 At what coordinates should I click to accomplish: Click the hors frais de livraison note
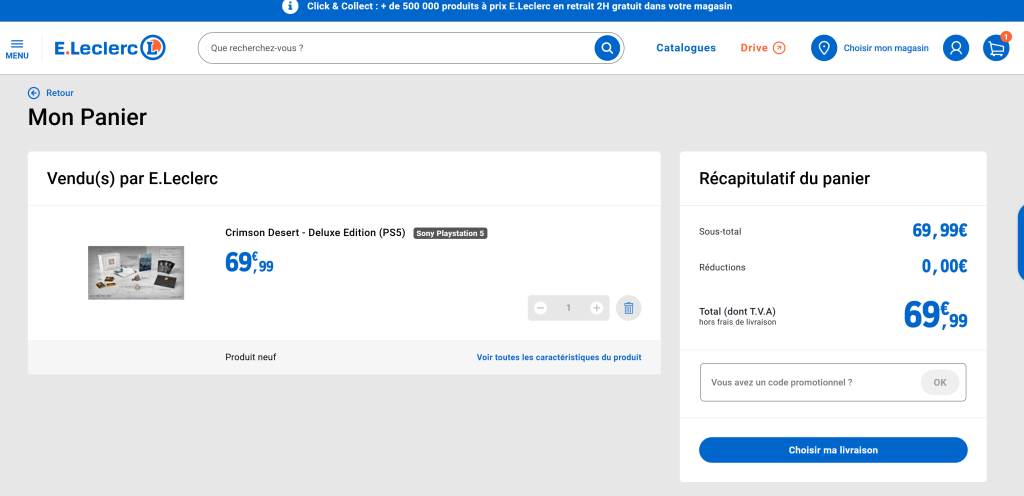click(x=737, y=322)
